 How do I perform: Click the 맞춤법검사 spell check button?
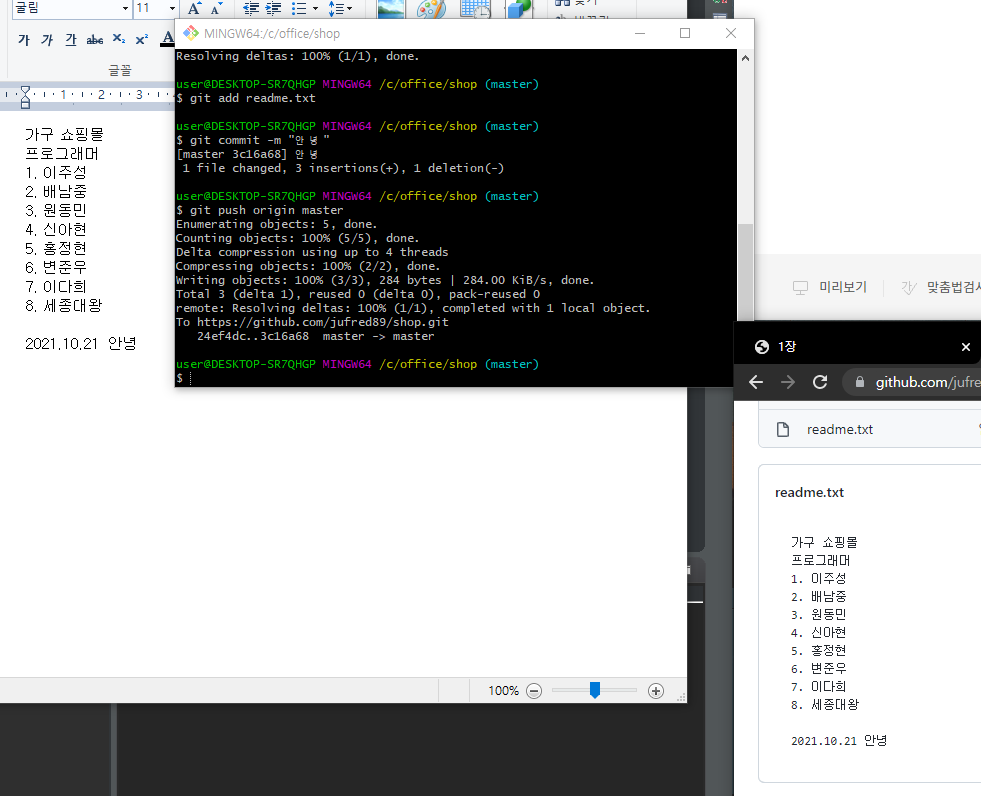point(941,287)
